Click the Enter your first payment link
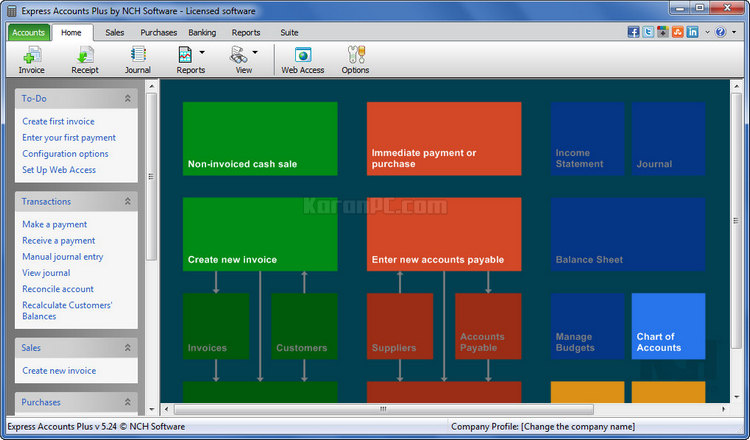Viewport: 750px width, 440px height. [69, 138]
